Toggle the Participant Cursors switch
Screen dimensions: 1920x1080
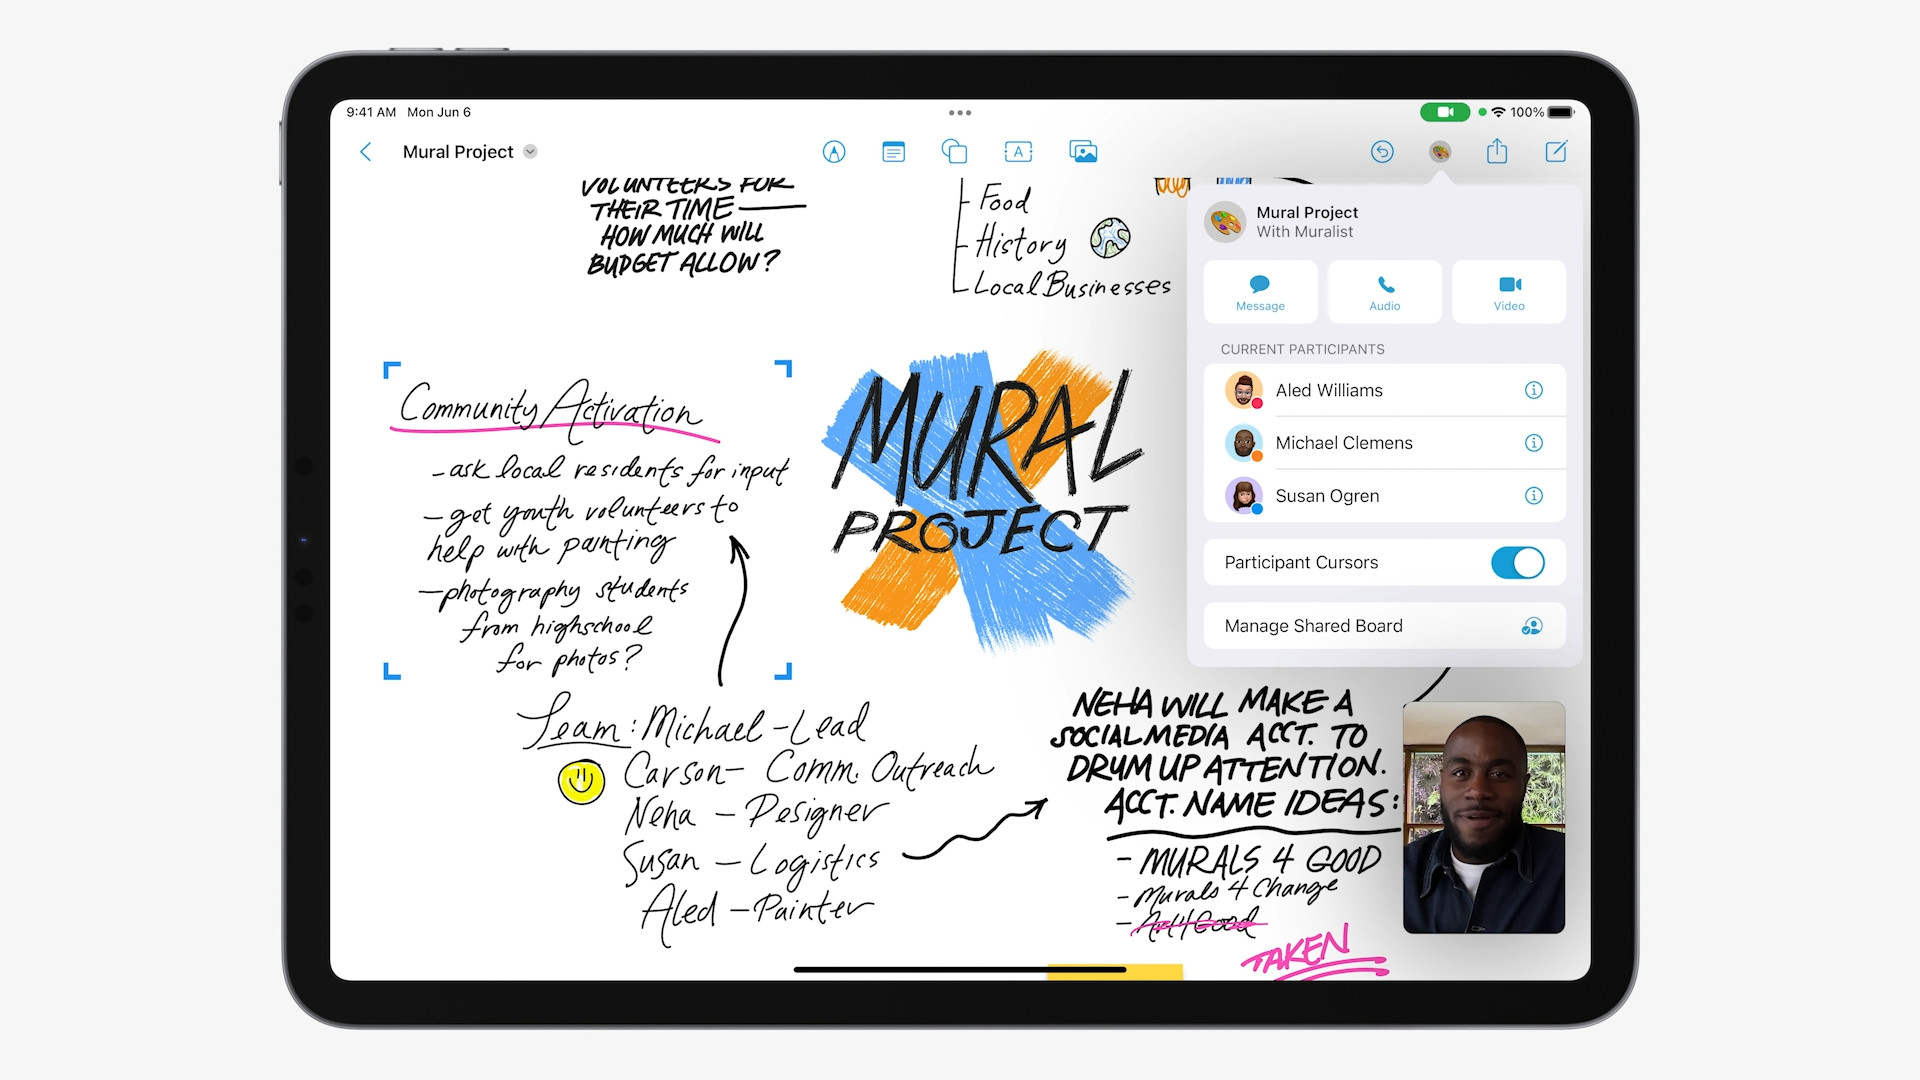coord(1517,563)
